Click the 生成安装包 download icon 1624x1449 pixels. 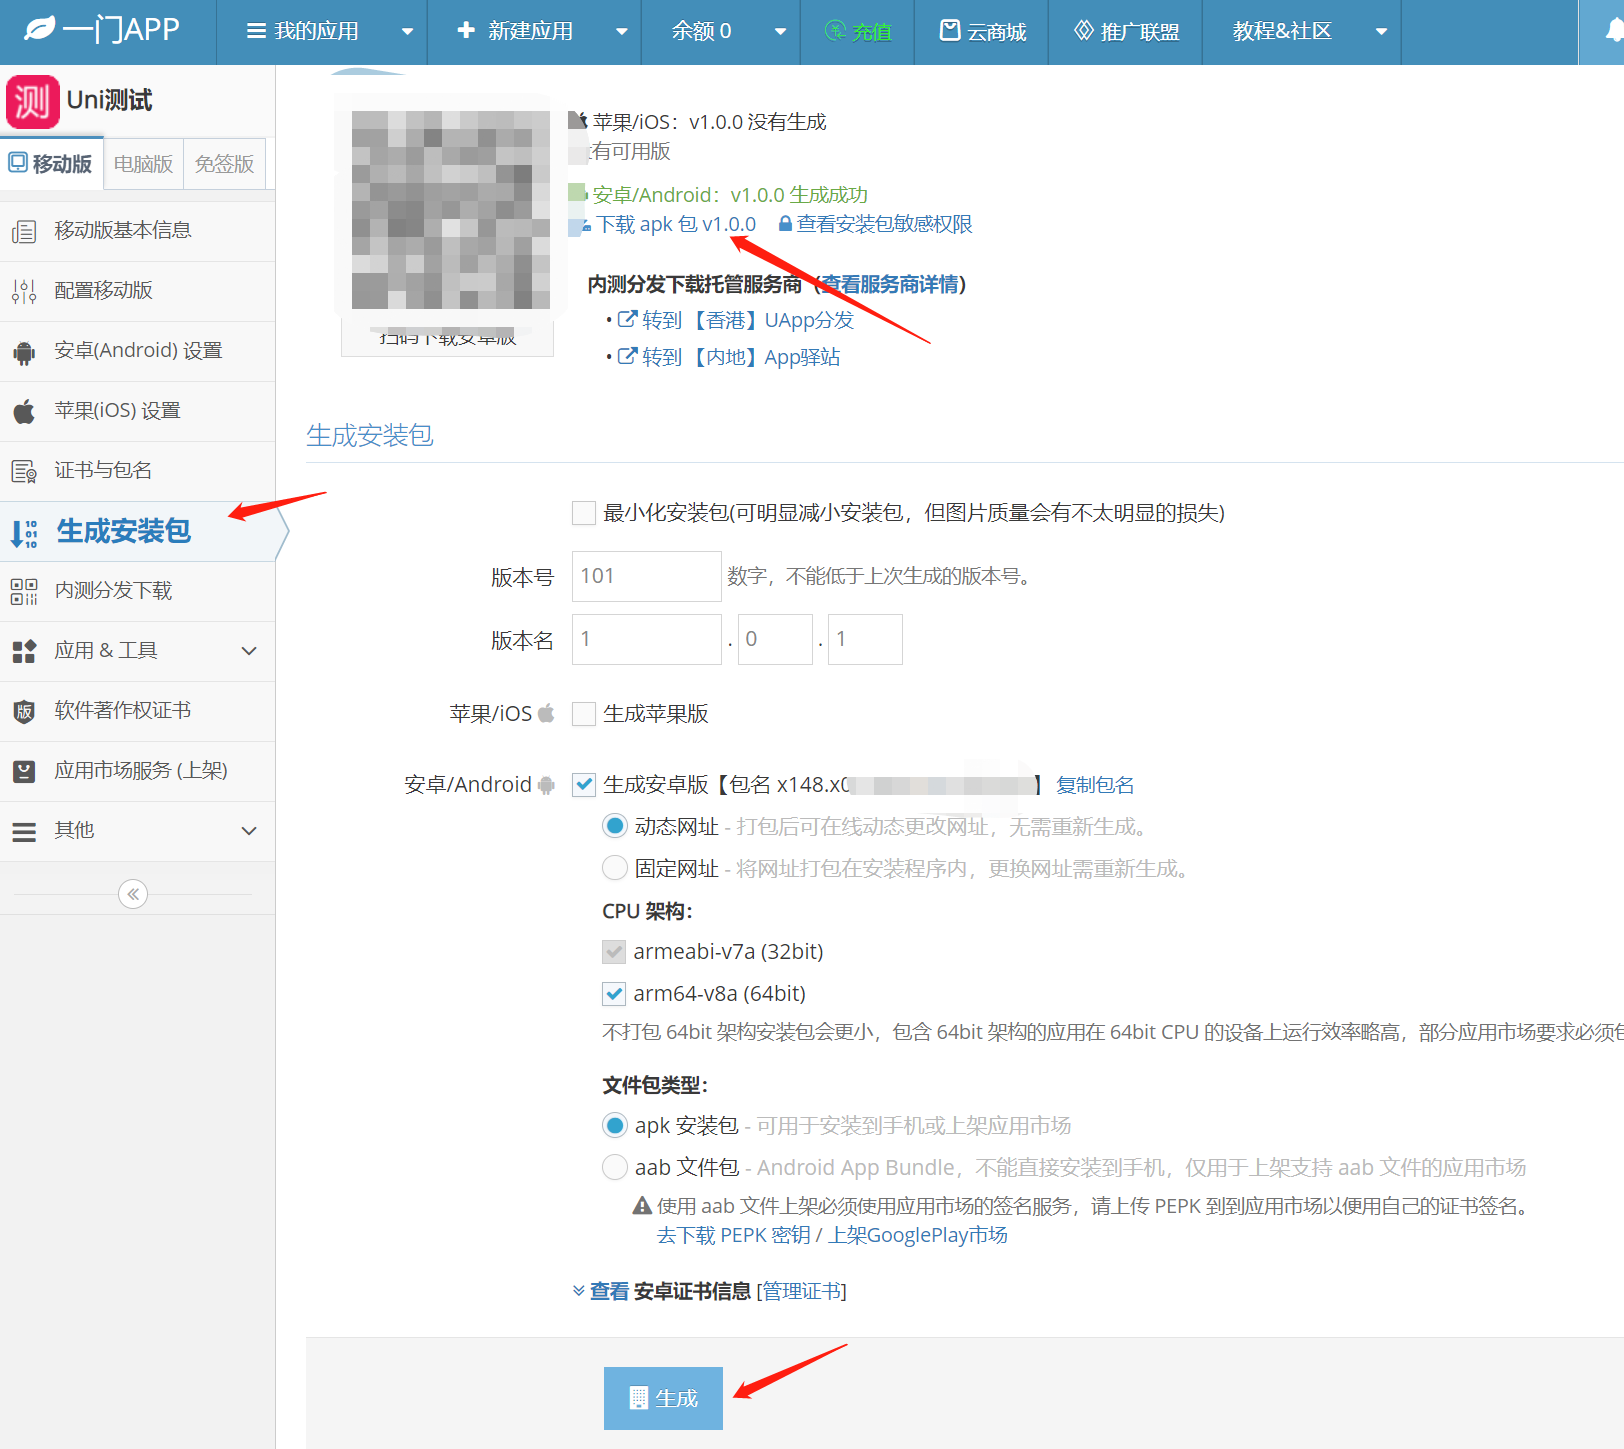24,533
